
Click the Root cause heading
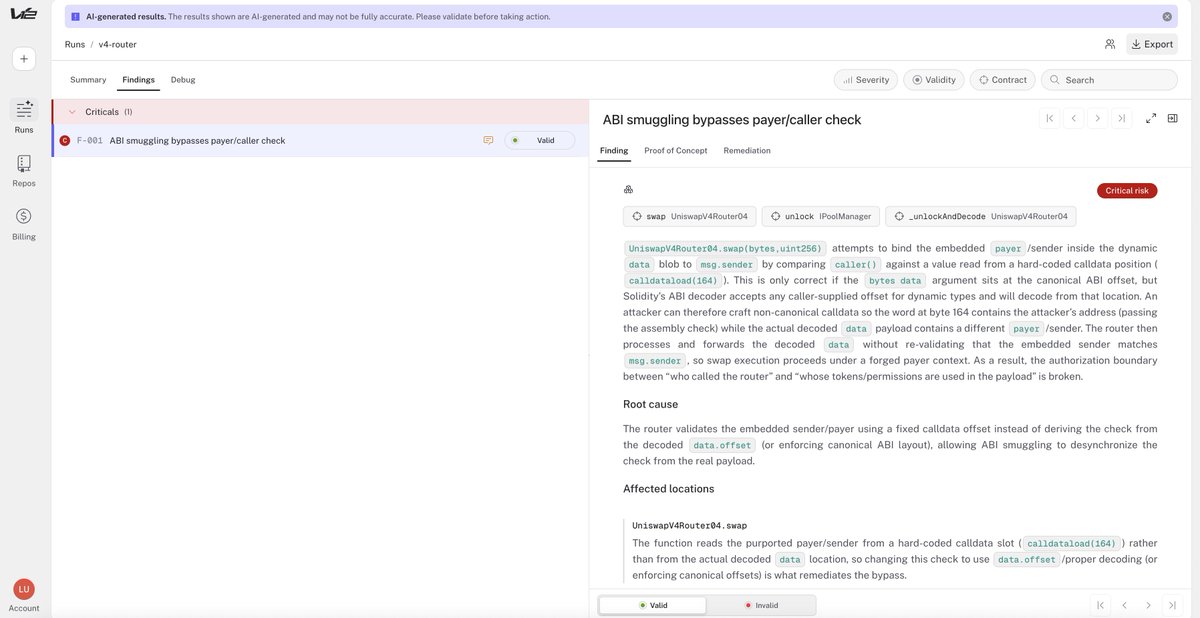pos(651,404)
